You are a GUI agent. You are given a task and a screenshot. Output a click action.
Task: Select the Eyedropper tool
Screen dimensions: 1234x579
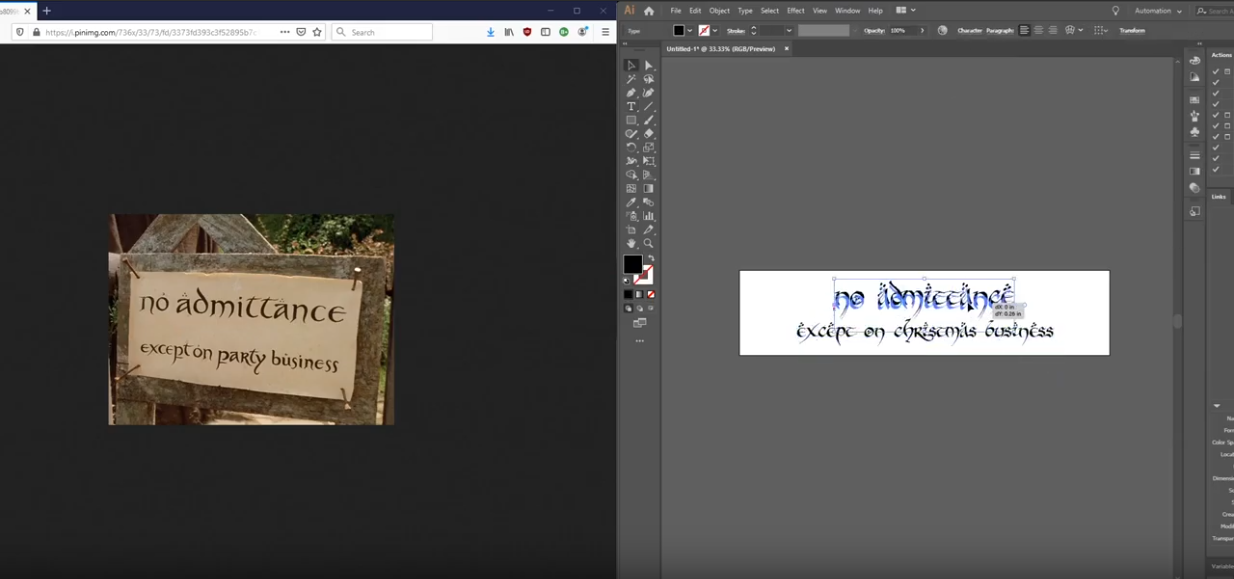click(631, 202)
